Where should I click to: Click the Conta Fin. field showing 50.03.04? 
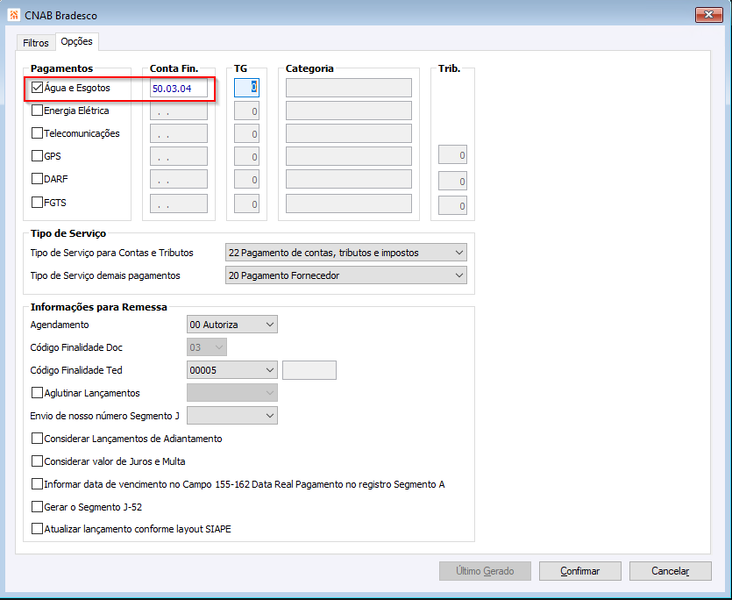coord(179,88)
